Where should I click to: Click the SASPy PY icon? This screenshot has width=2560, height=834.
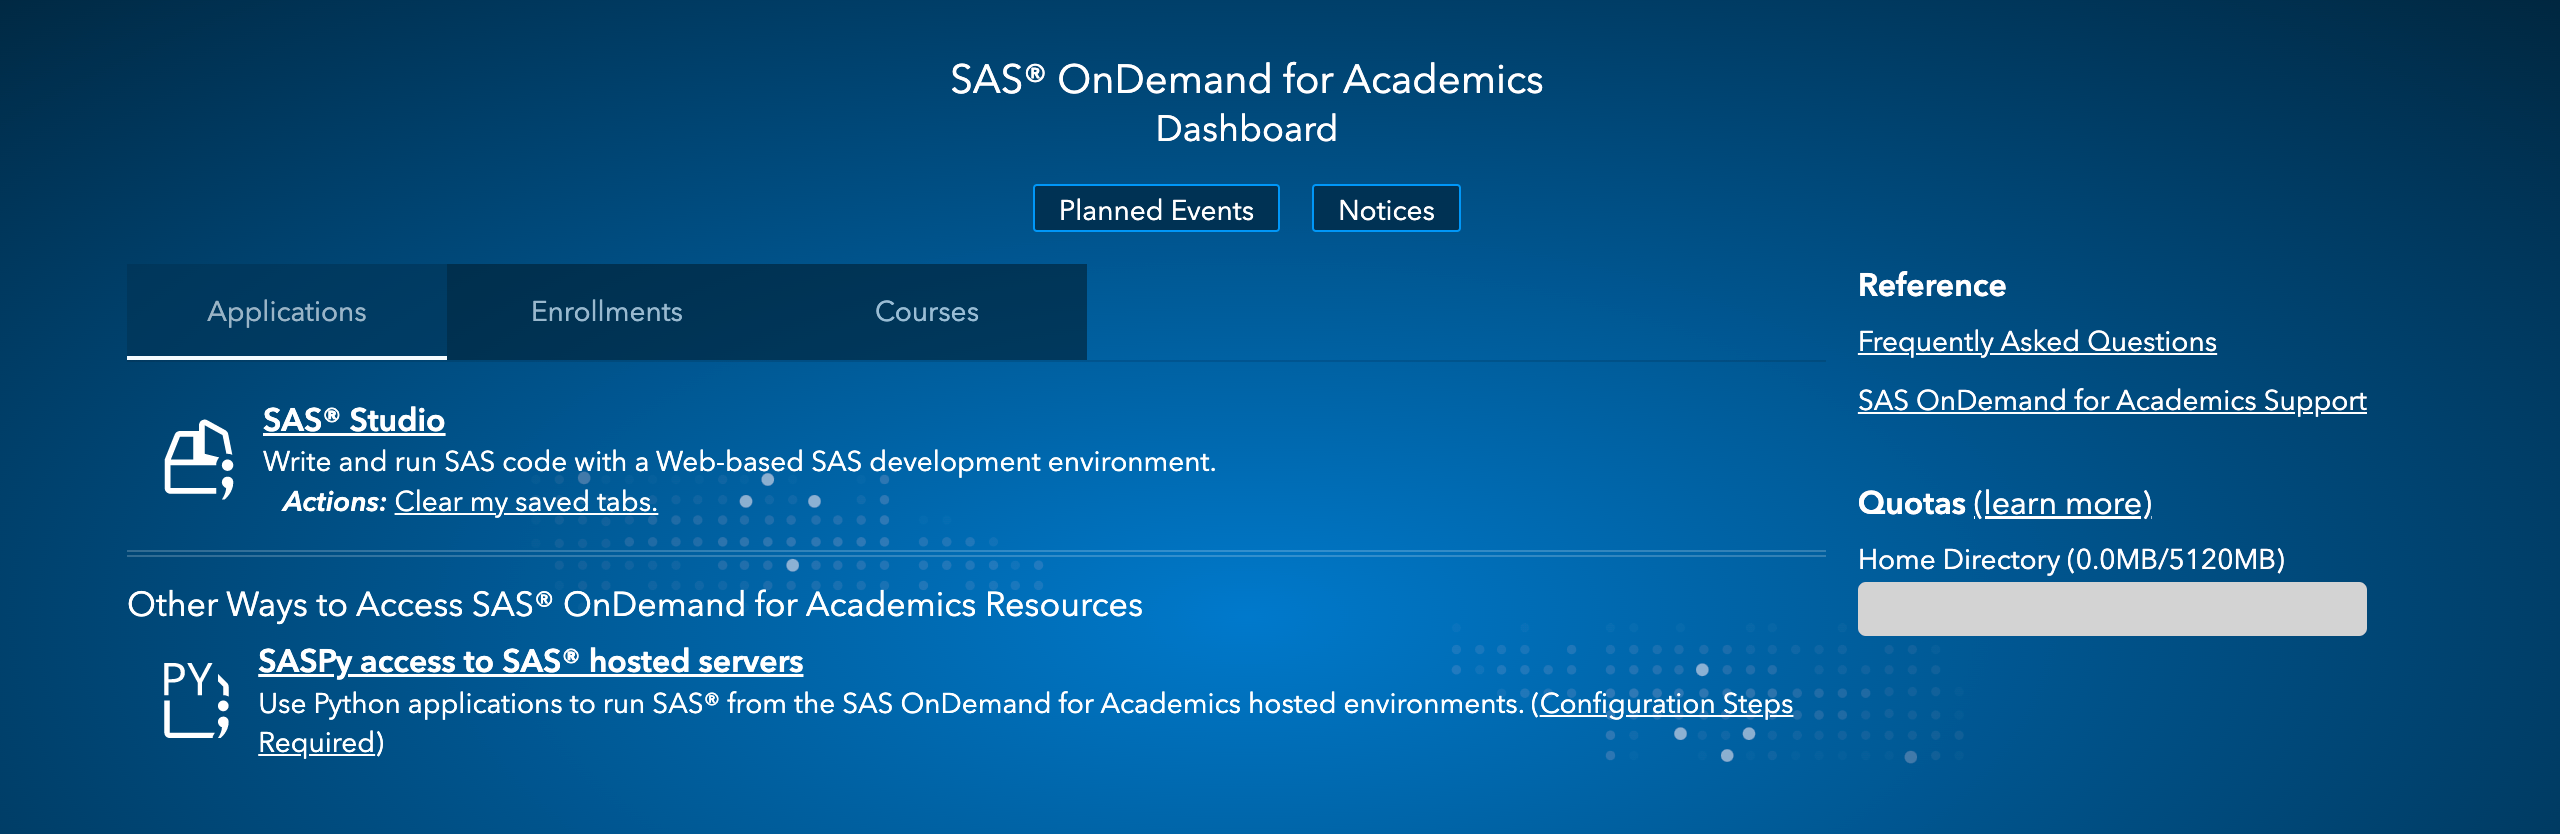197,699
